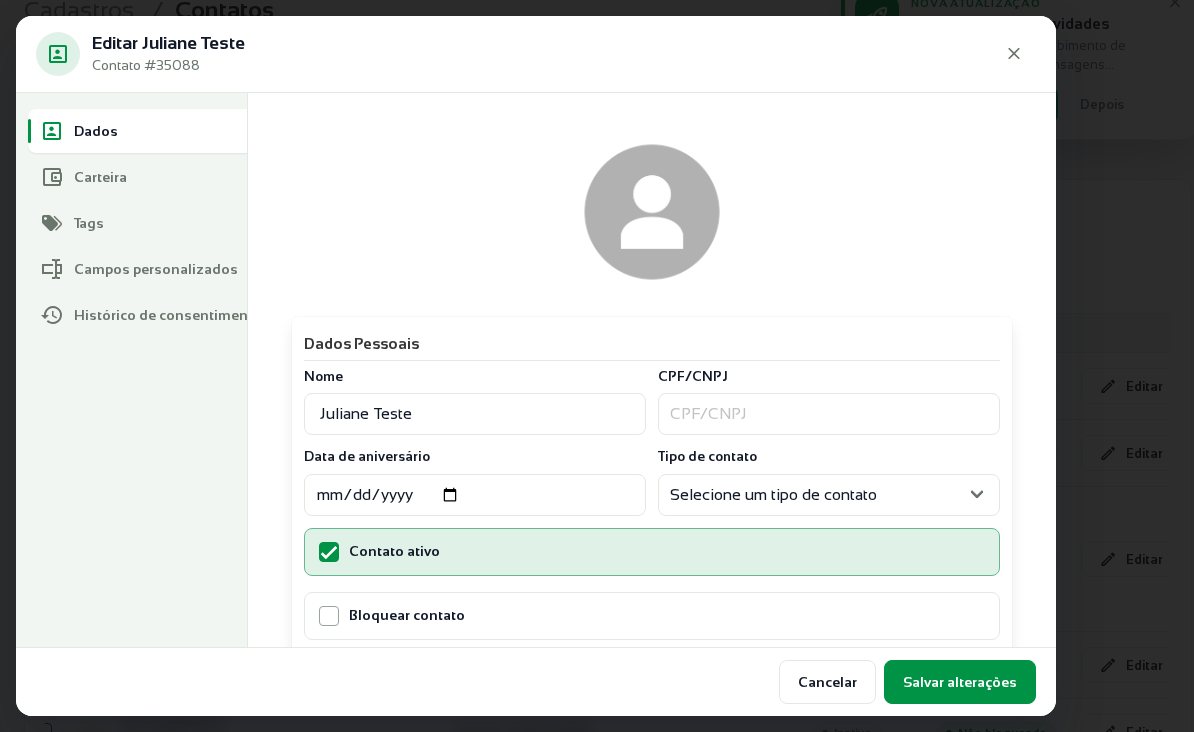The width and height of the screenshot is (1194, 732).
Task: Click the Dados Pessoais heading text
Action: click(x=362, y=344)
